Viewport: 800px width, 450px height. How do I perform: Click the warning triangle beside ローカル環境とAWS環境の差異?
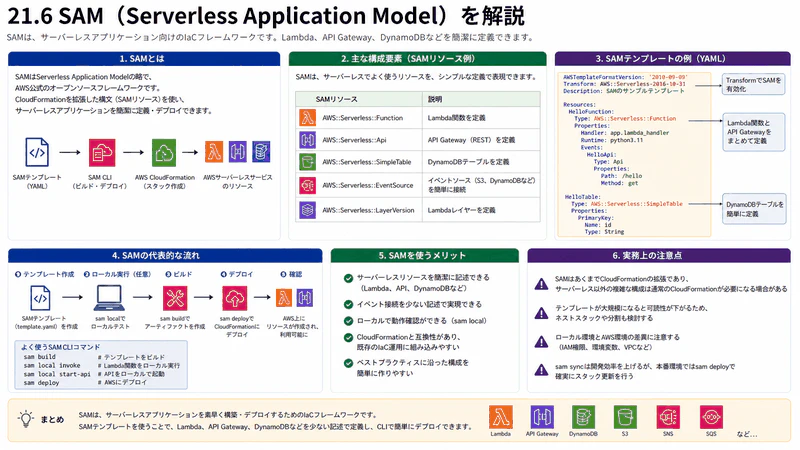(541, 342)
